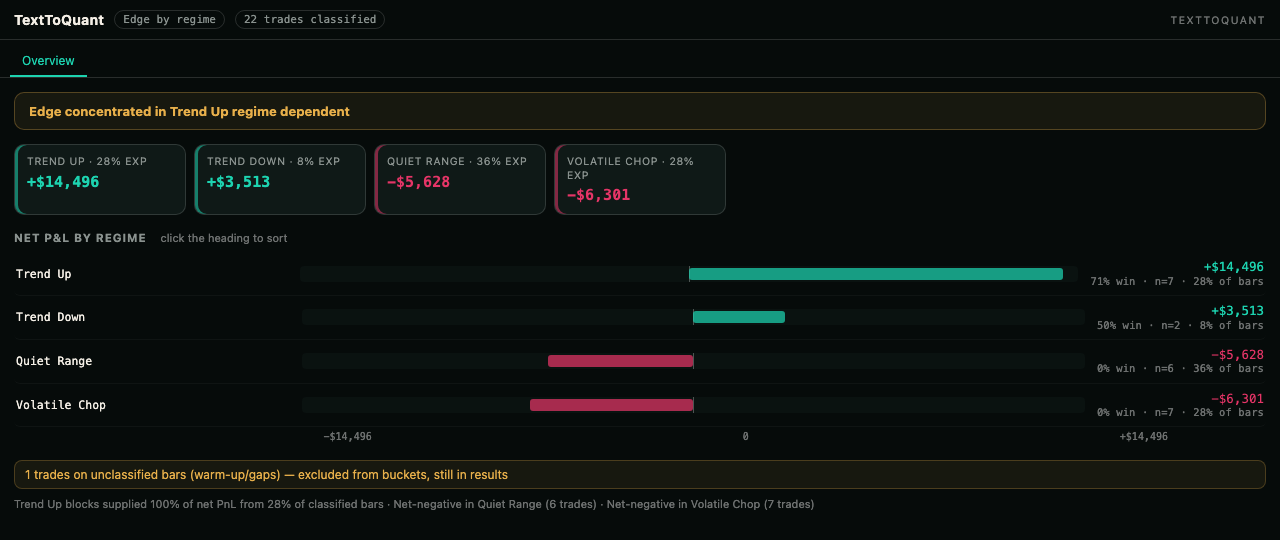Click the TEXTTOQUANT brand label at top right
The height and width of the screenshot is (540, 1280).
coord(1217,20)
